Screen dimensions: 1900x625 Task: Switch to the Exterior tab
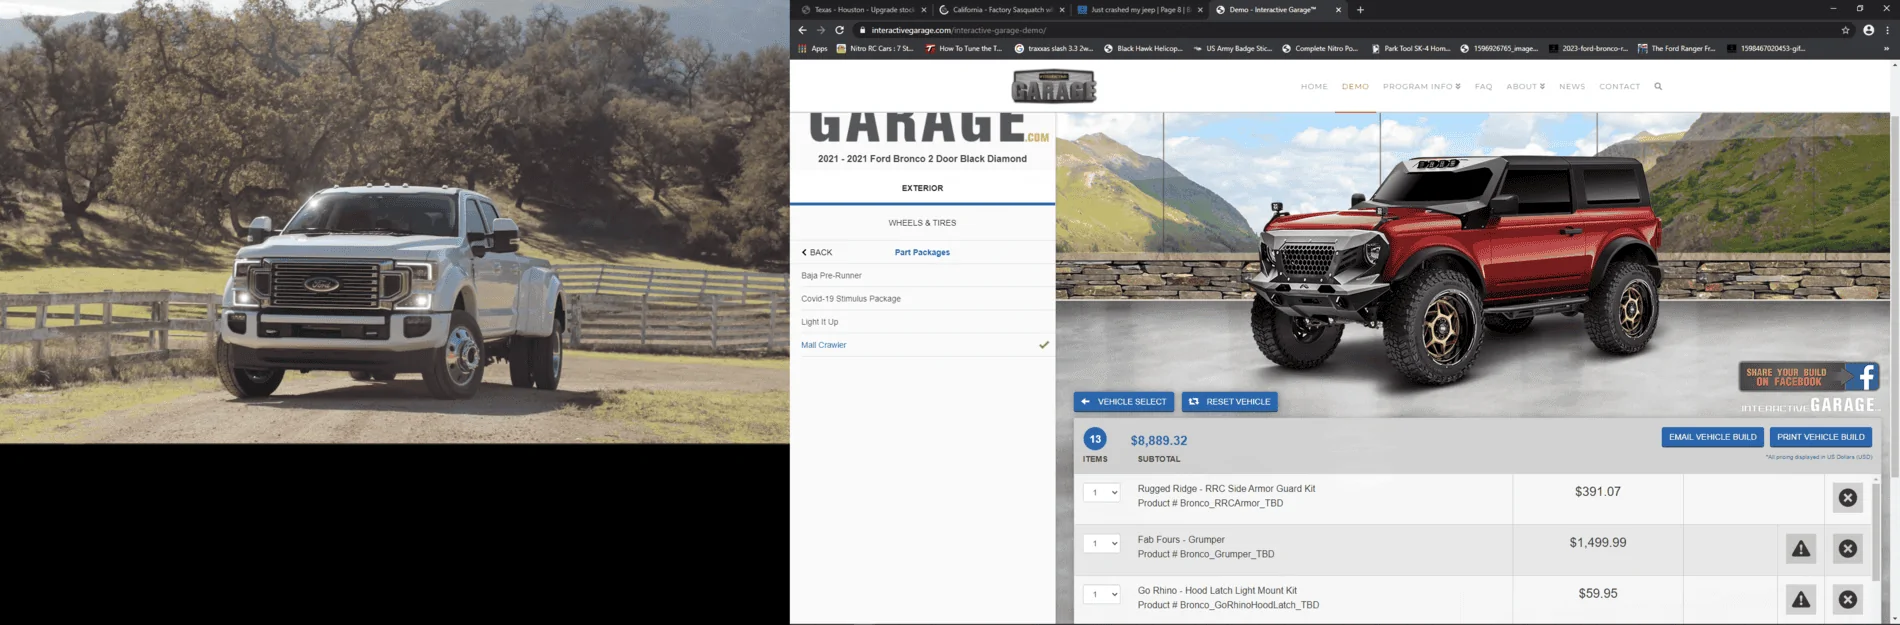click(x=922, y=188)
